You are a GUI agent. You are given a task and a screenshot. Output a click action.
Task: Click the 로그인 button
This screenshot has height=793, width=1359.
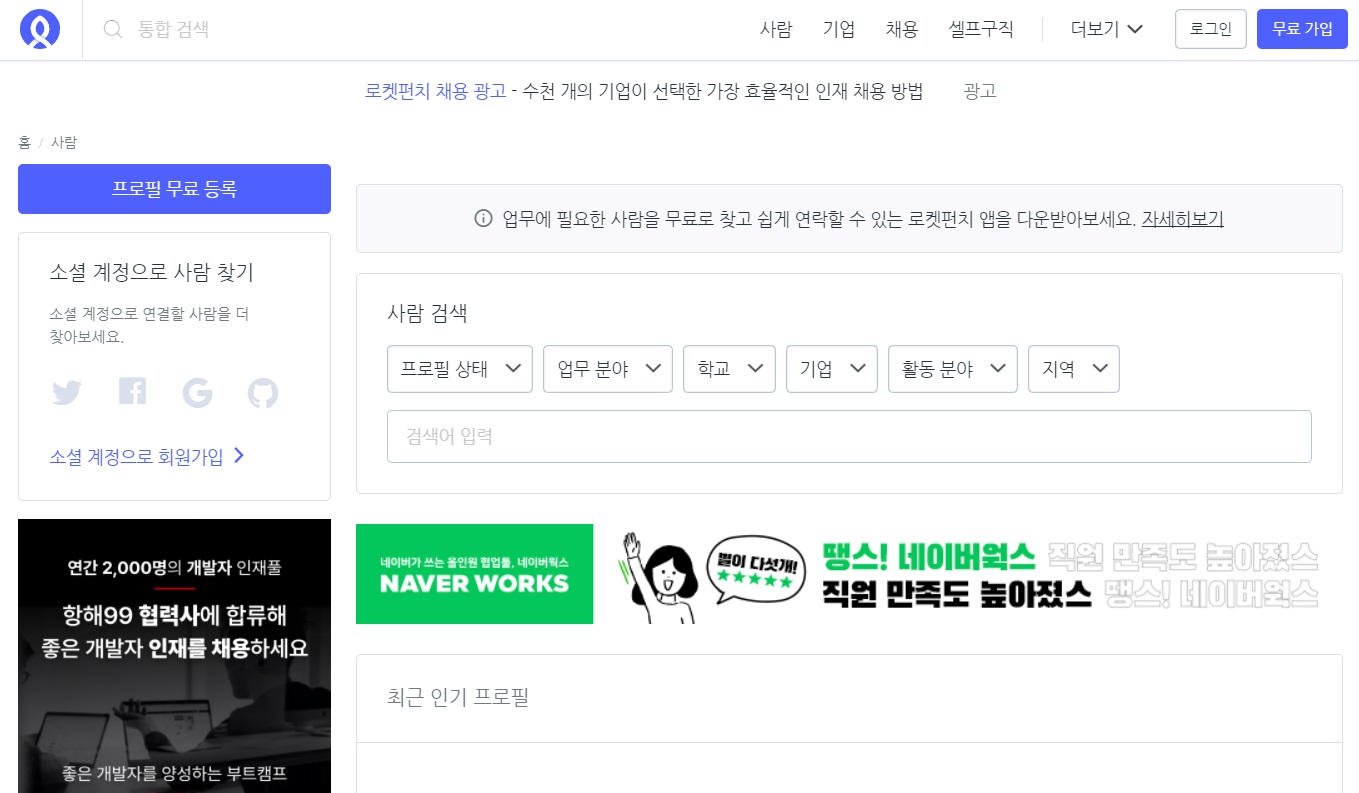[1211, 29]
